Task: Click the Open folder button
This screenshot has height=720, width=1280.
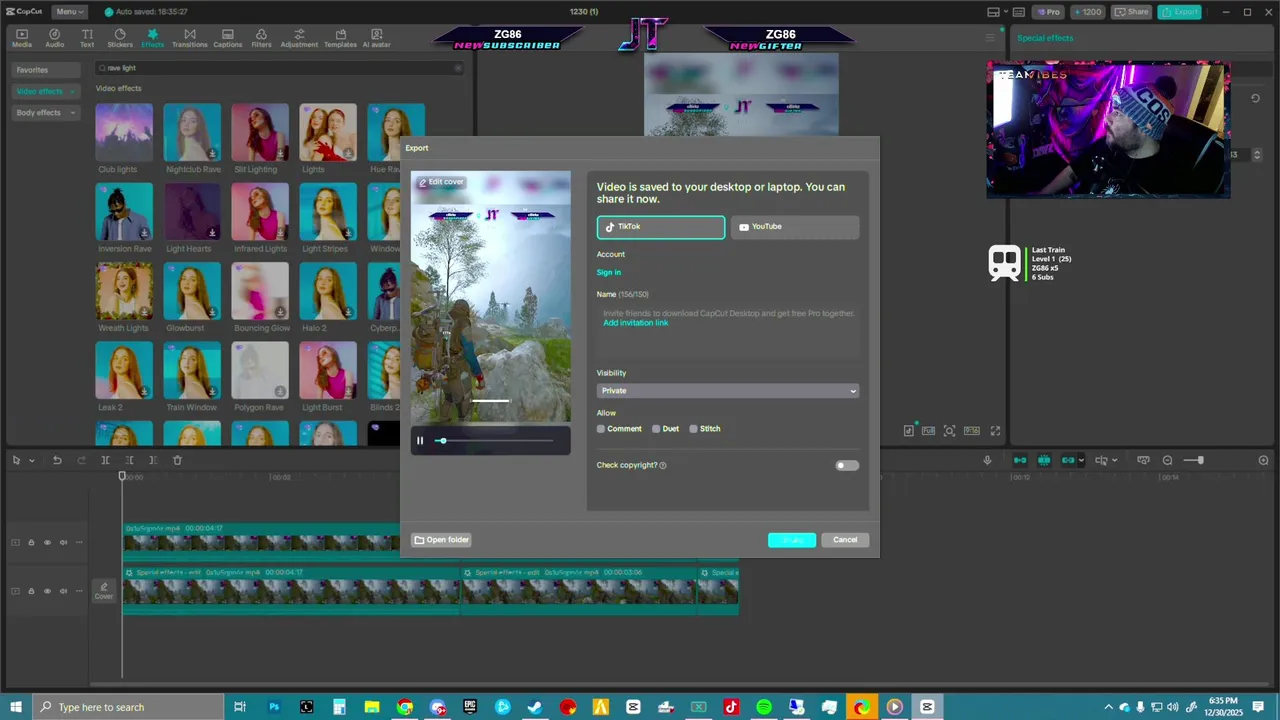Action: 442,540
